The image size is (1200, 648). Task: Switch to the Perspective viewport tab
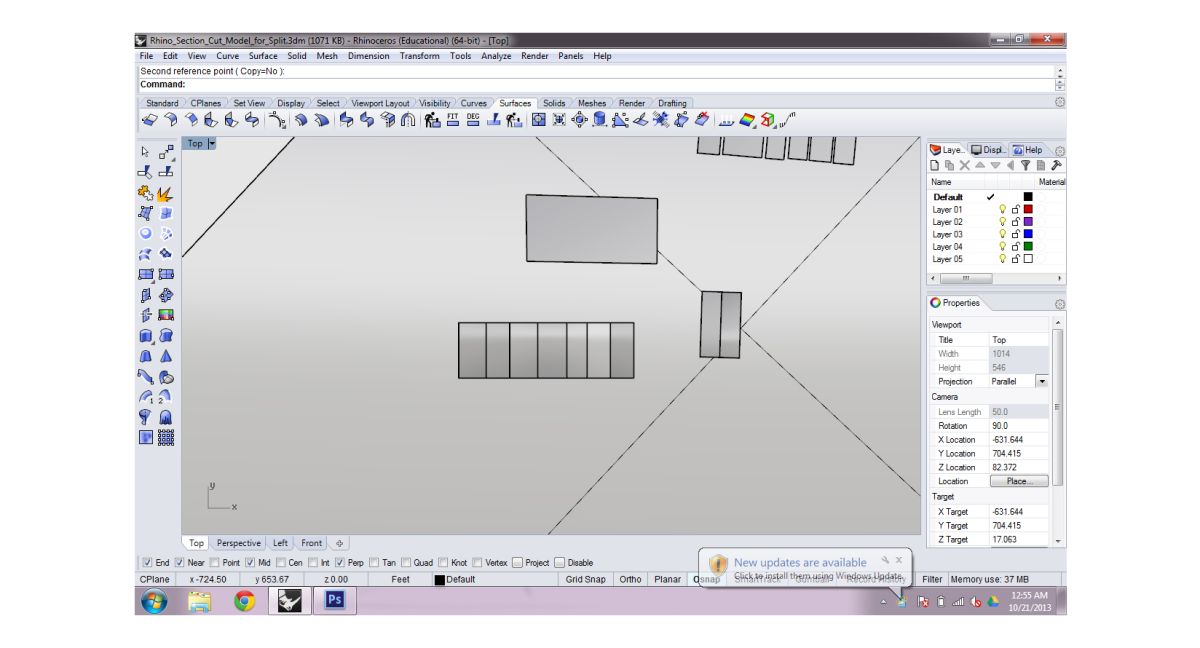pos(239,543)
